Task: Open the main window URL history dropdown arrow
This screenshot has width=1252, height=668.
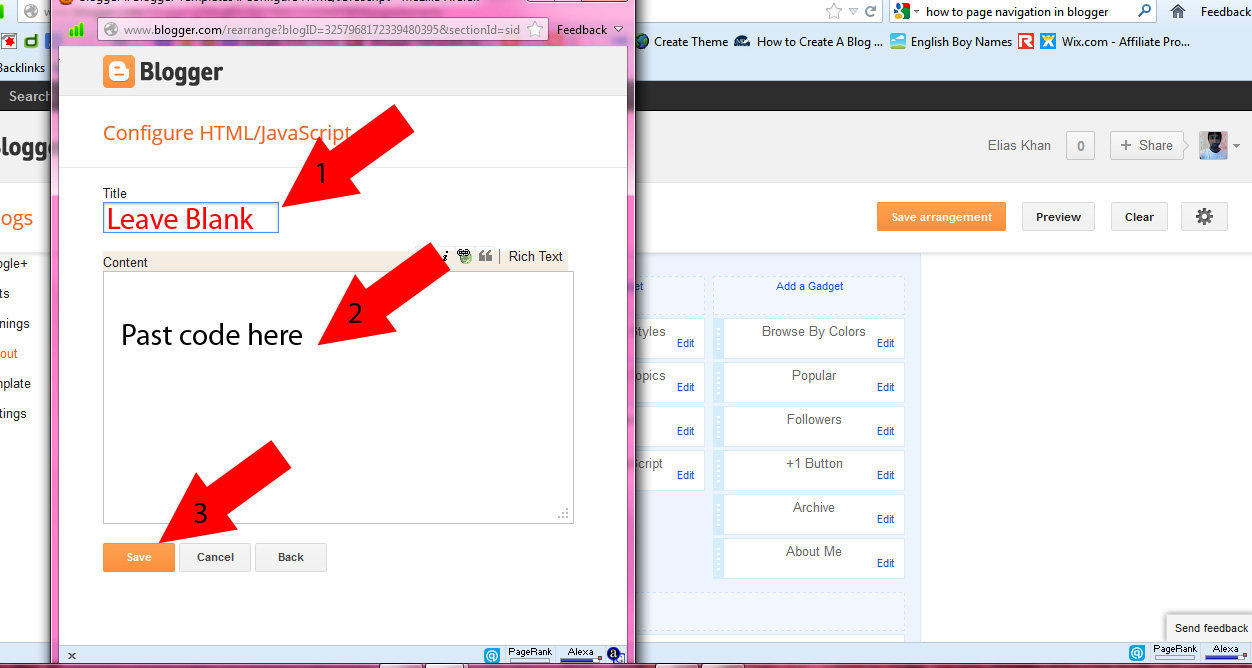Action: [853, 12]
